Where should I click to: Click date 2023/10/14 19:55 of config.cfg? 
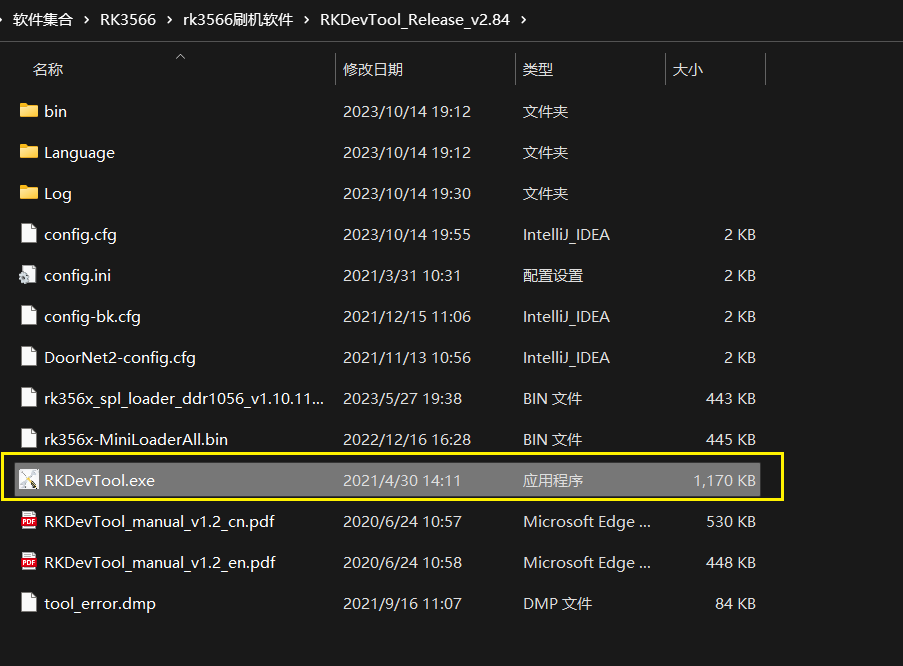click(407, 234)
